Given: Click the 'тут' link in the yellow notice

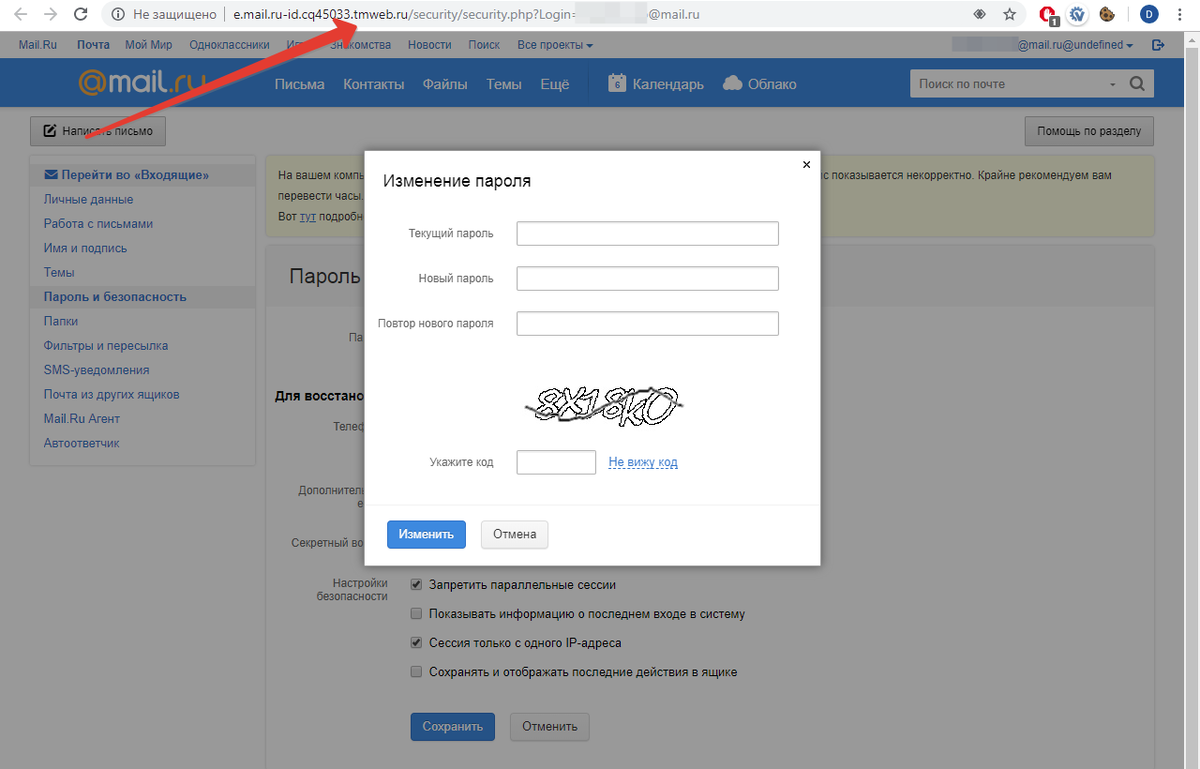Looking at the screenshot, I should (308, 216).
